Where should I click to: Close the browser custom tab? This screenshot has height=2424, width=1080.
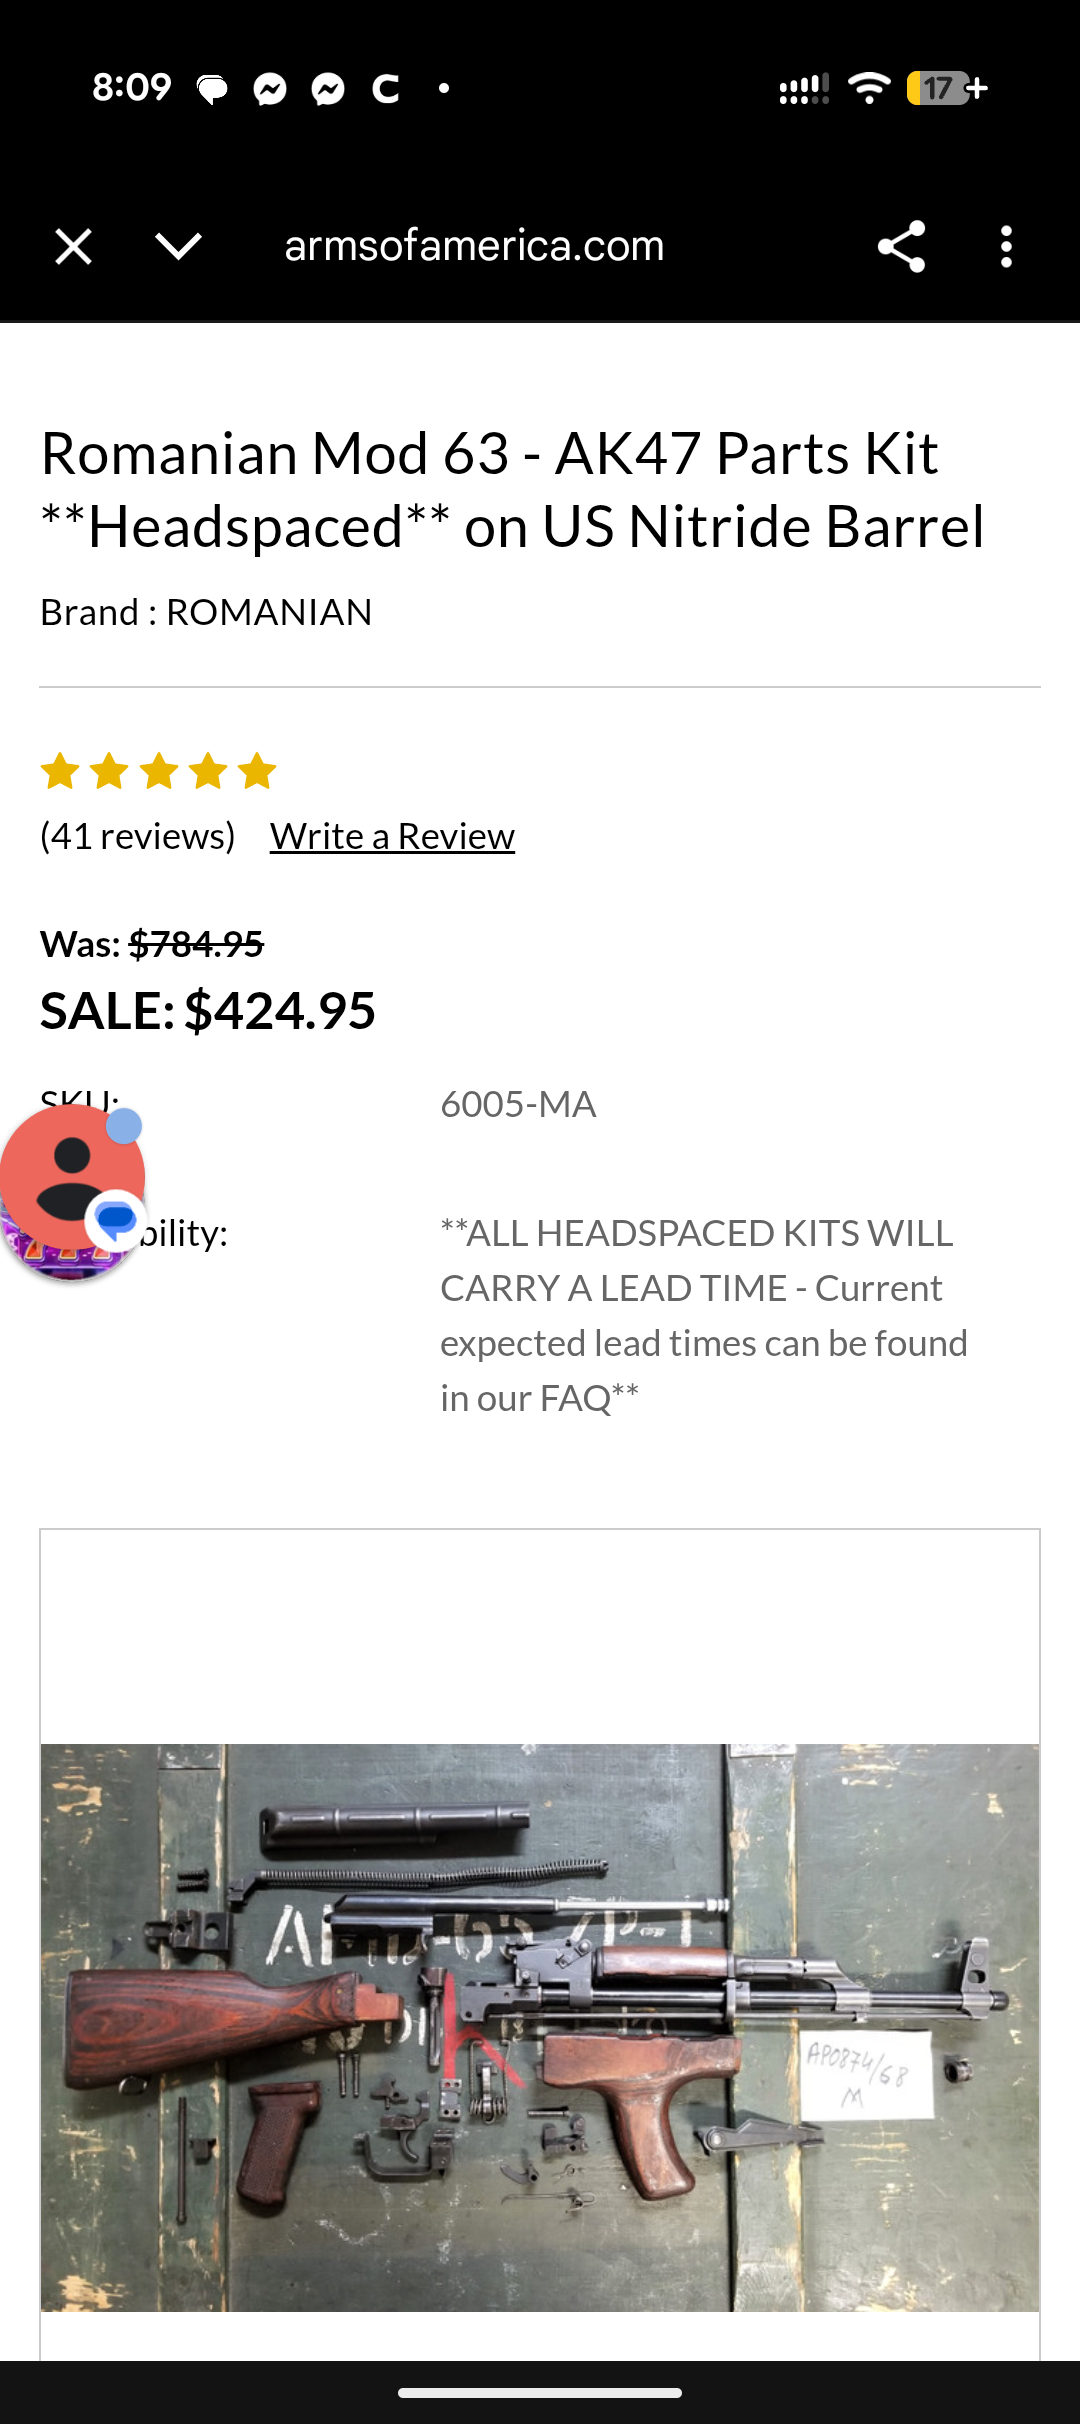point(73,246)
